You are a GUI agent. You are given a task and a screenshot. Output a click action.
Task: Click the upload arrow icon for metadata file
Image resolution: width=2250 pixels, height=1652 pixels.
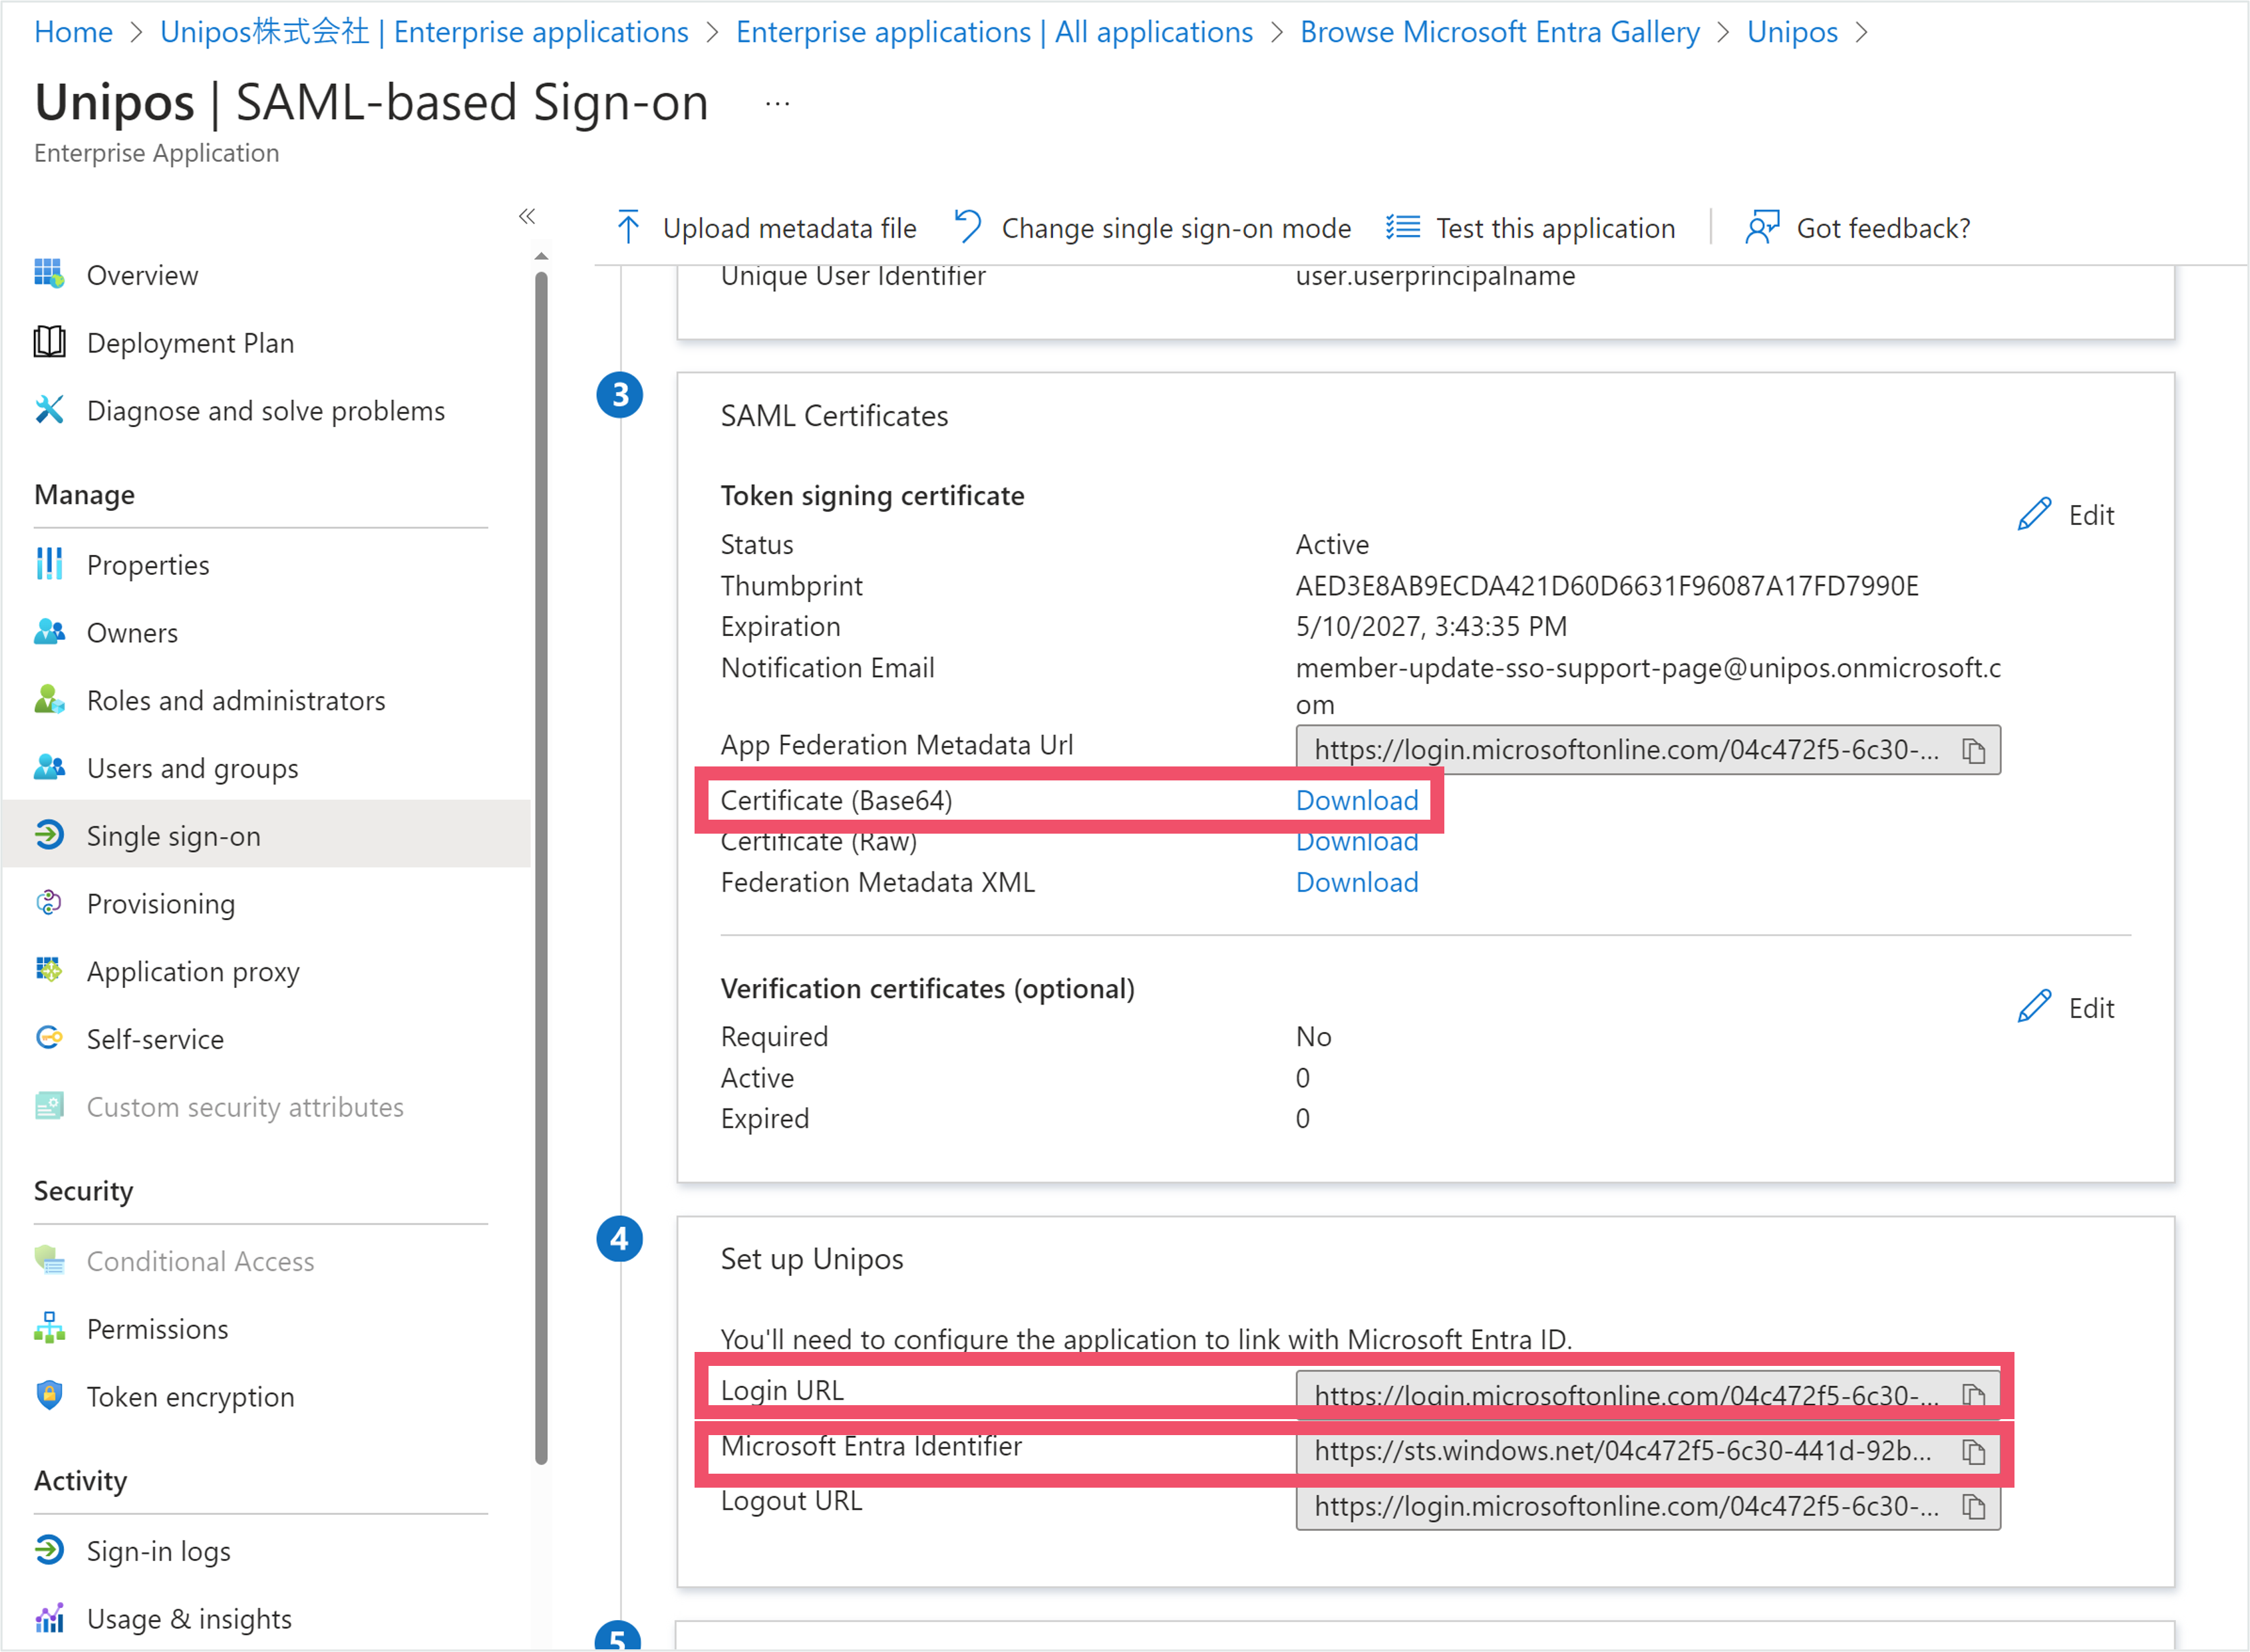(628, 228)
